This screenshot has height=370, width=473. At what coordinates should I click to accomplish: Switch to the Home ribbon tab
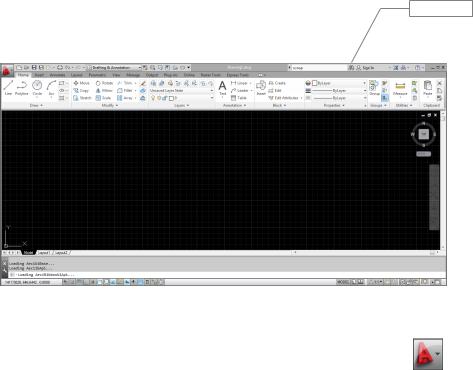pyautogui.click(x=23, y=75)
